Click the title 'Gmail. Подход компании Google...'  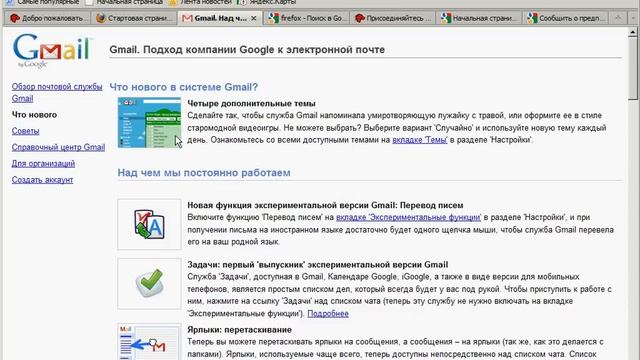click(x=247, y=50)
